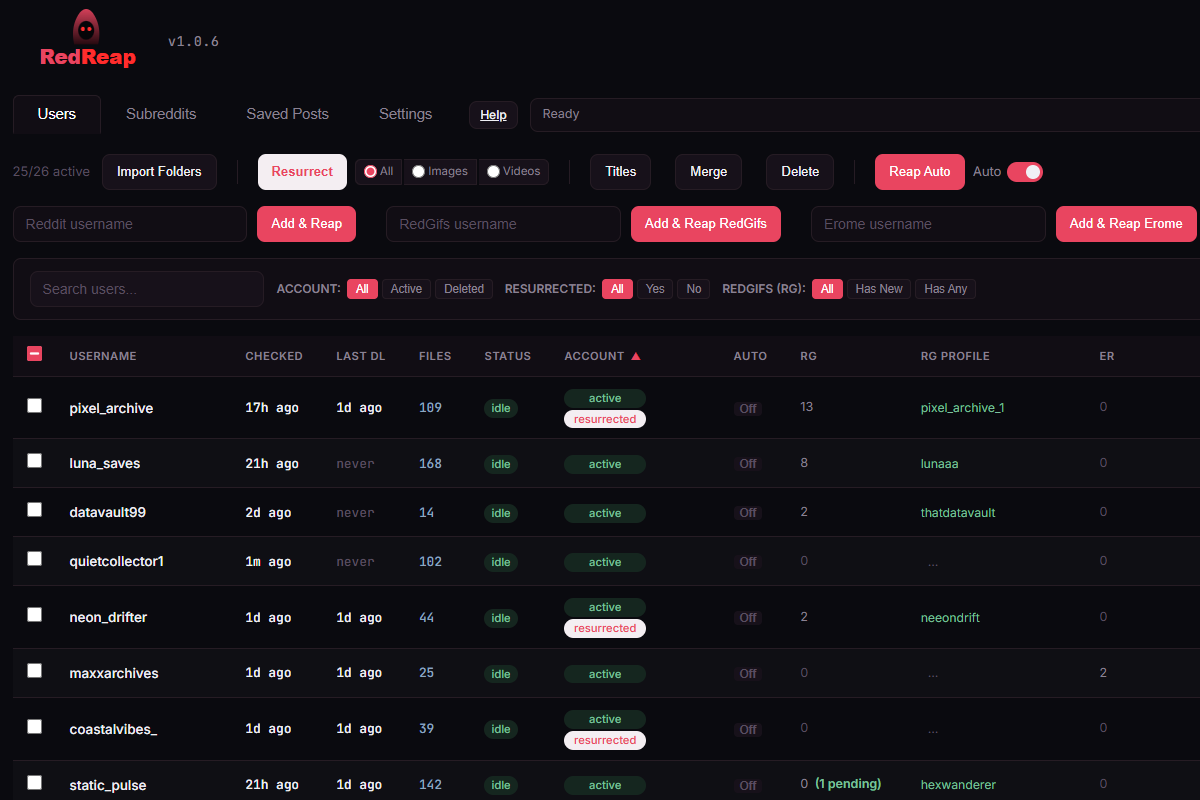The image size is (1200, 800).
Task: Select the "Images" media filter radio button
Action: tap(418, 170)
